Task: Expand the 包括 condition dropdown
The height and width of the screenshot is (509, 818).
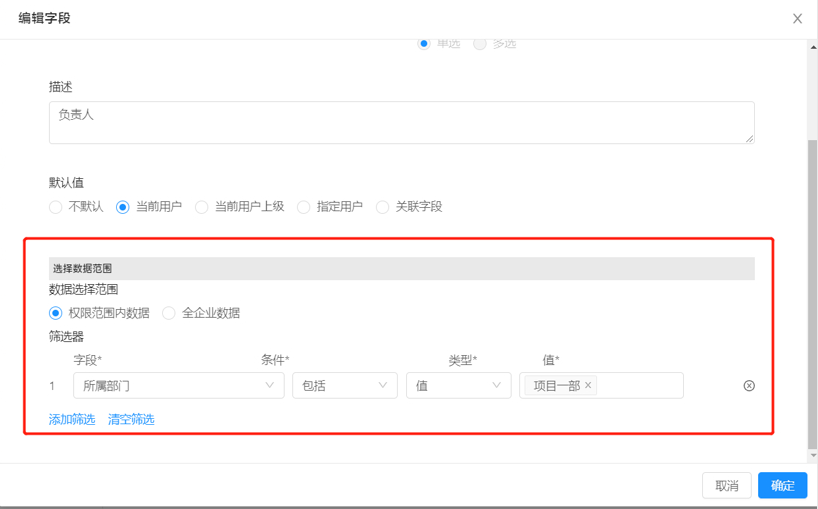Action: pos(344,385)
